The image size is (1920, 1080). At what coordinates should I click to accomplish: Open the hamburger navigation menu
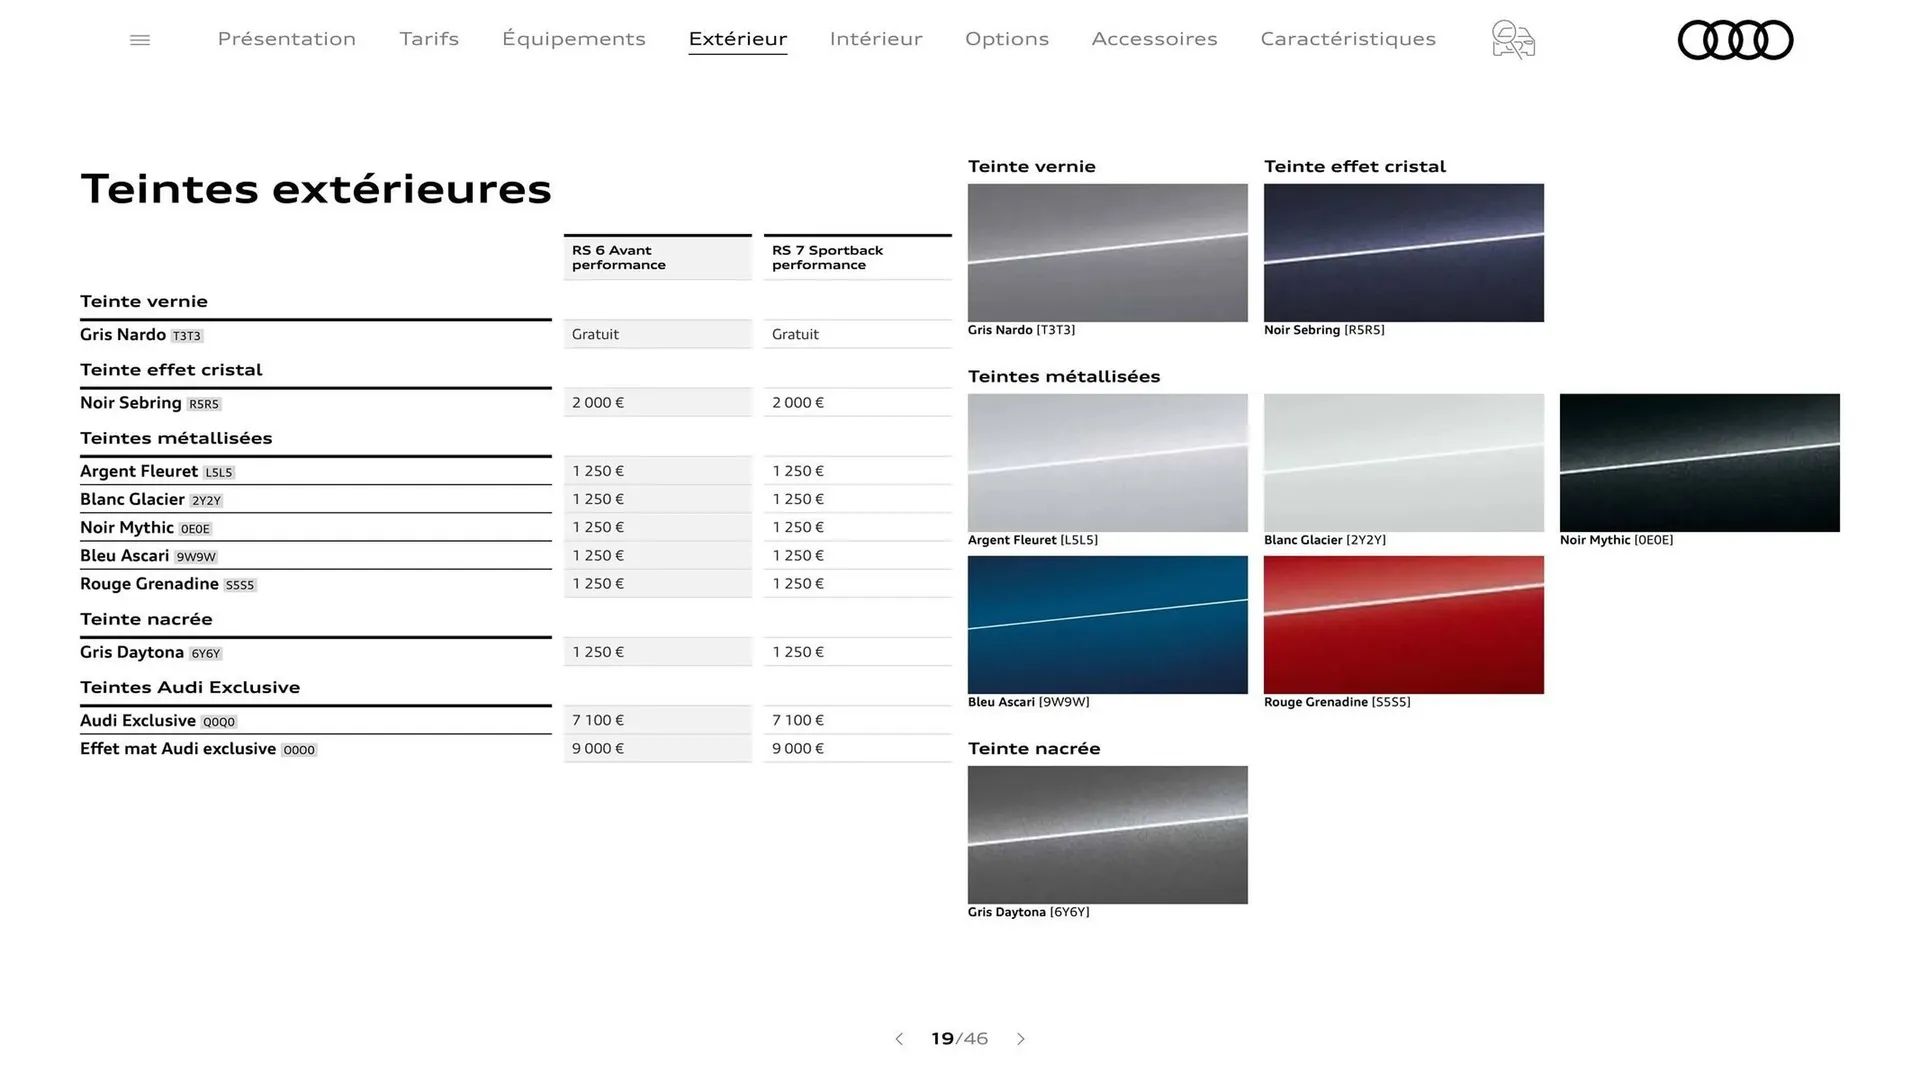pos(139,39)
